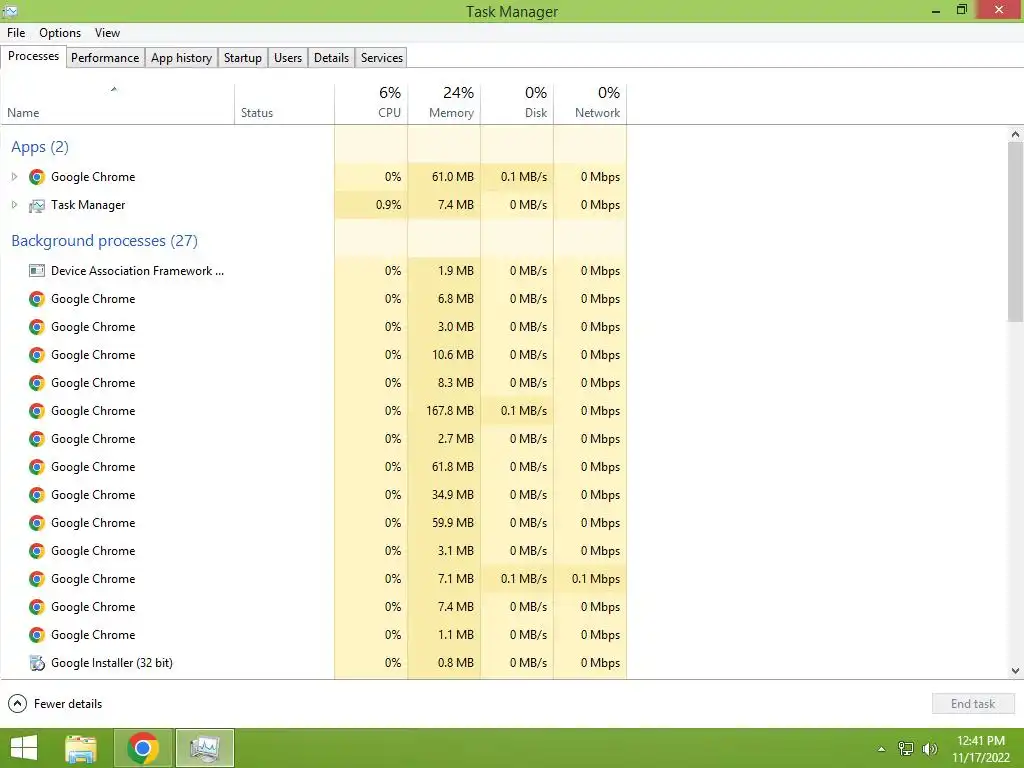The height and width of the screenshot is (768, 1024).
Task: Click the Chrome icon in the 59.9 MB row
Action: pyautogui.click(x=37, y=523)
